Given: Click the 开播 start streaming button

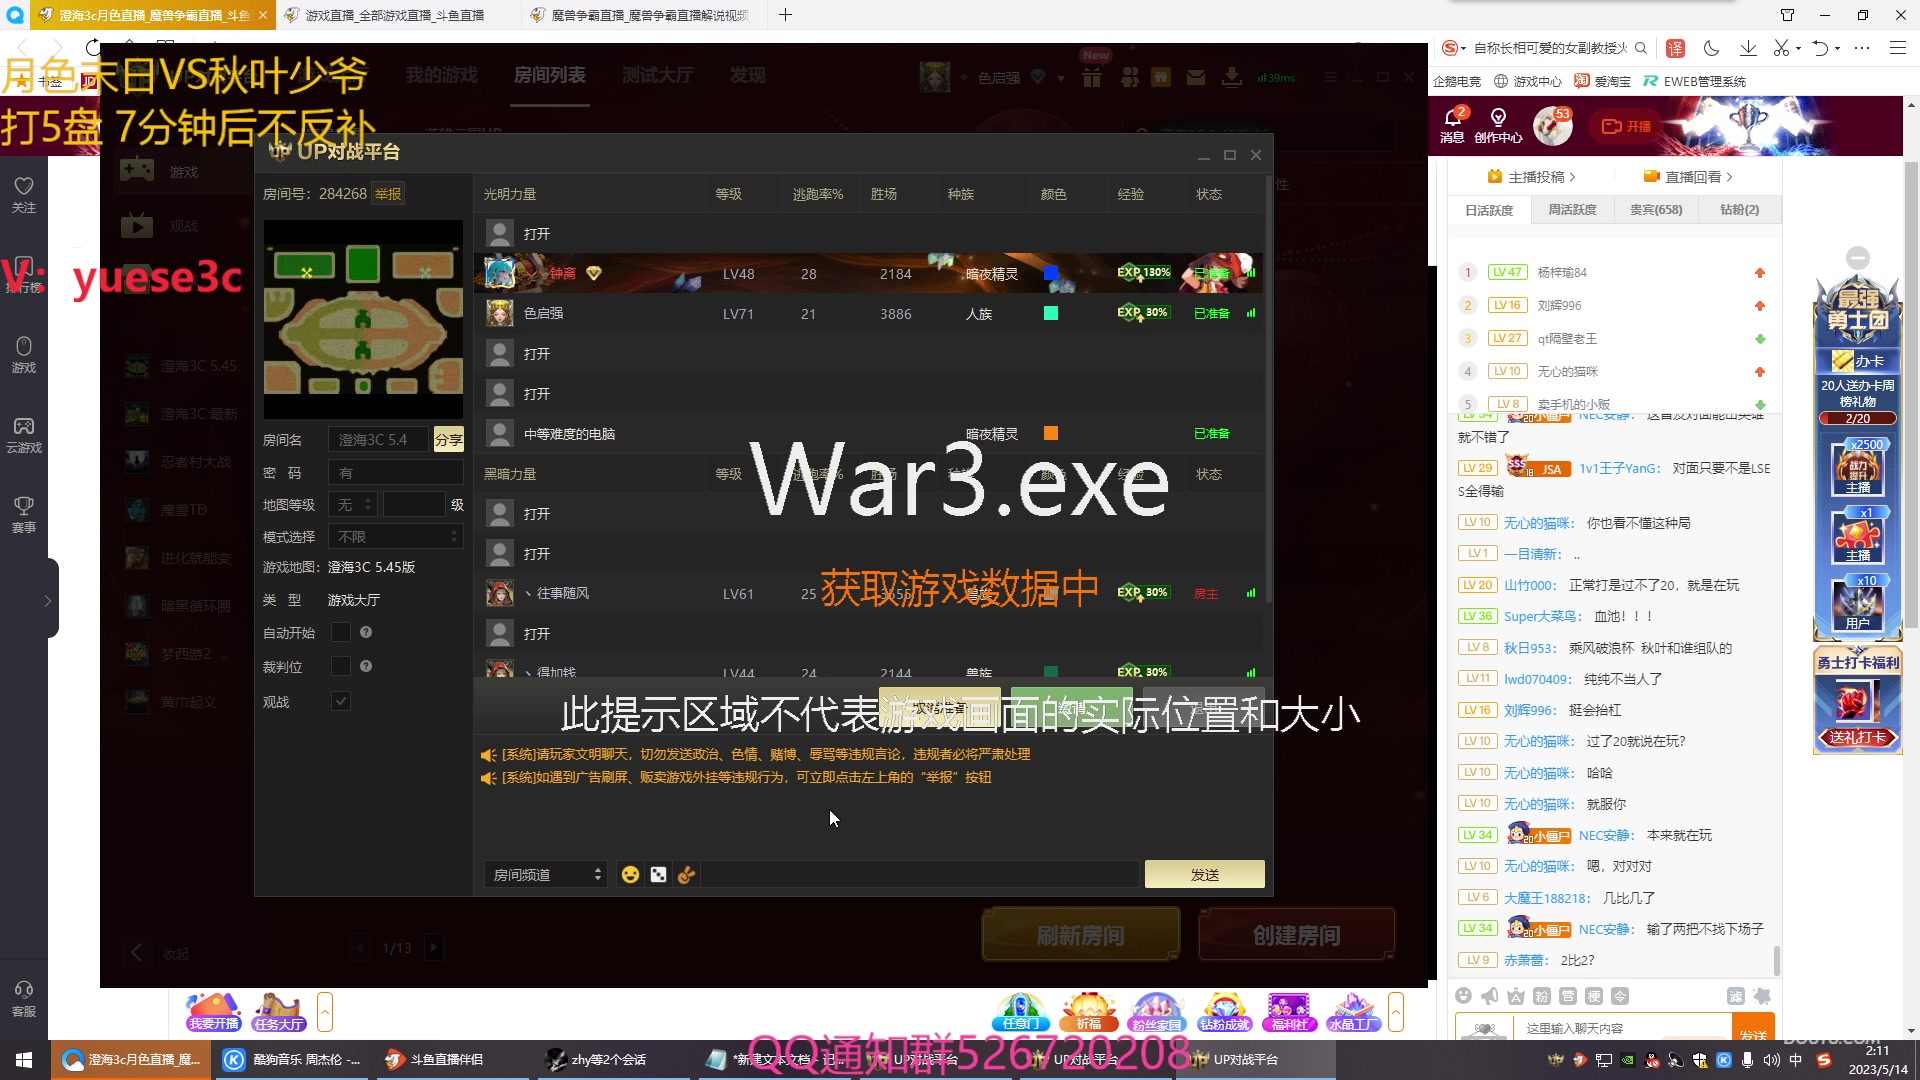Looking at the screenshot, I should tap(1627, 126).
